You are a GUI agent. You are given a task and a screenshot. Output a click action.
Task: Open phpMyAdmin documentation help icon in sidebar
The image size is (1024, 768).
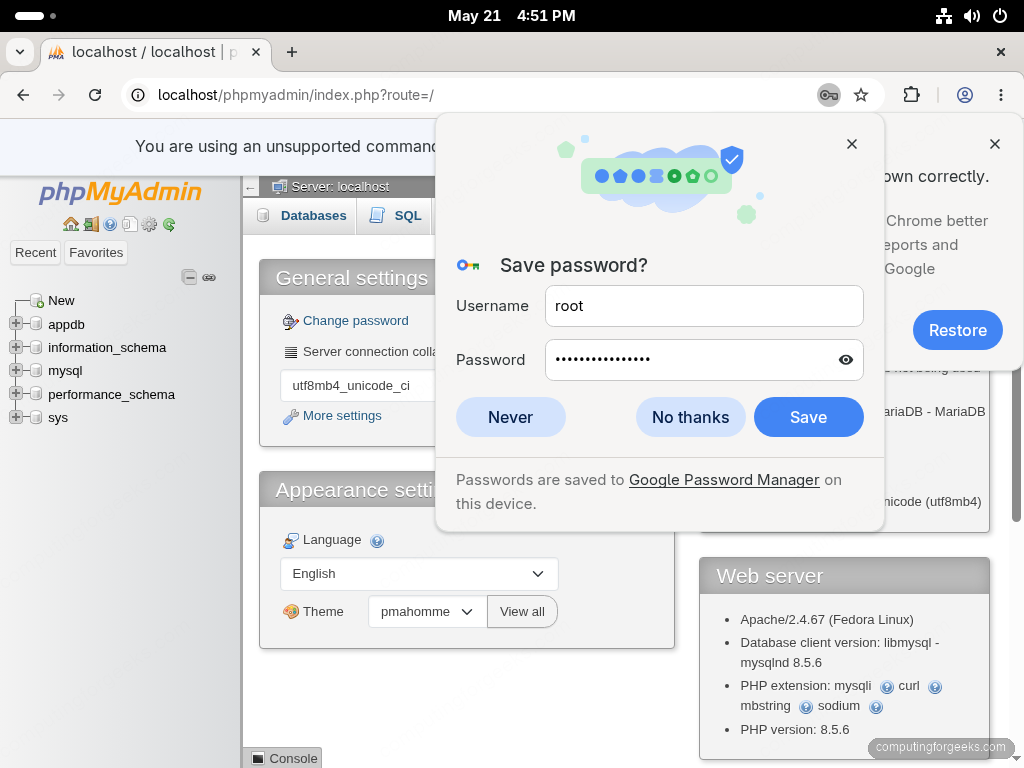[x=110, y=225]
